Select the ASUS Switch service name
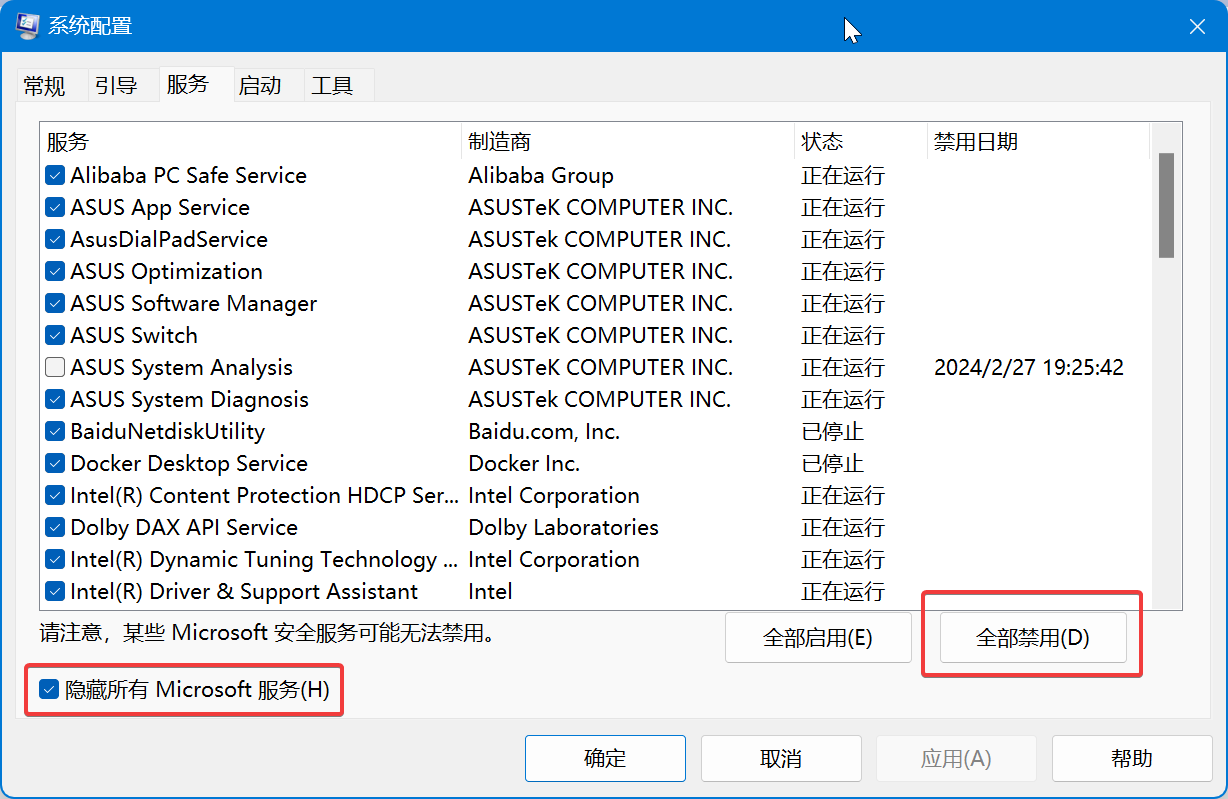The width and height of the screenshot is (1228, 799). [134, 336]
